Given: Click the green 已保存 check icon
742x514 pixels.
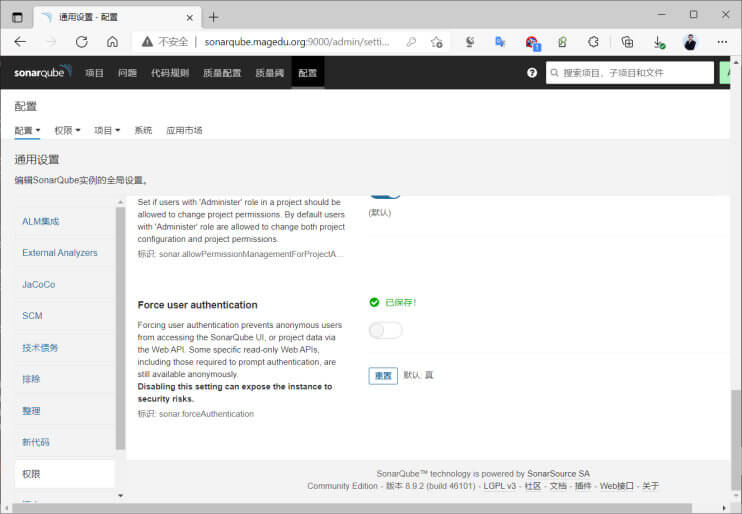Looking at the screenshot, I should [374, 302].
